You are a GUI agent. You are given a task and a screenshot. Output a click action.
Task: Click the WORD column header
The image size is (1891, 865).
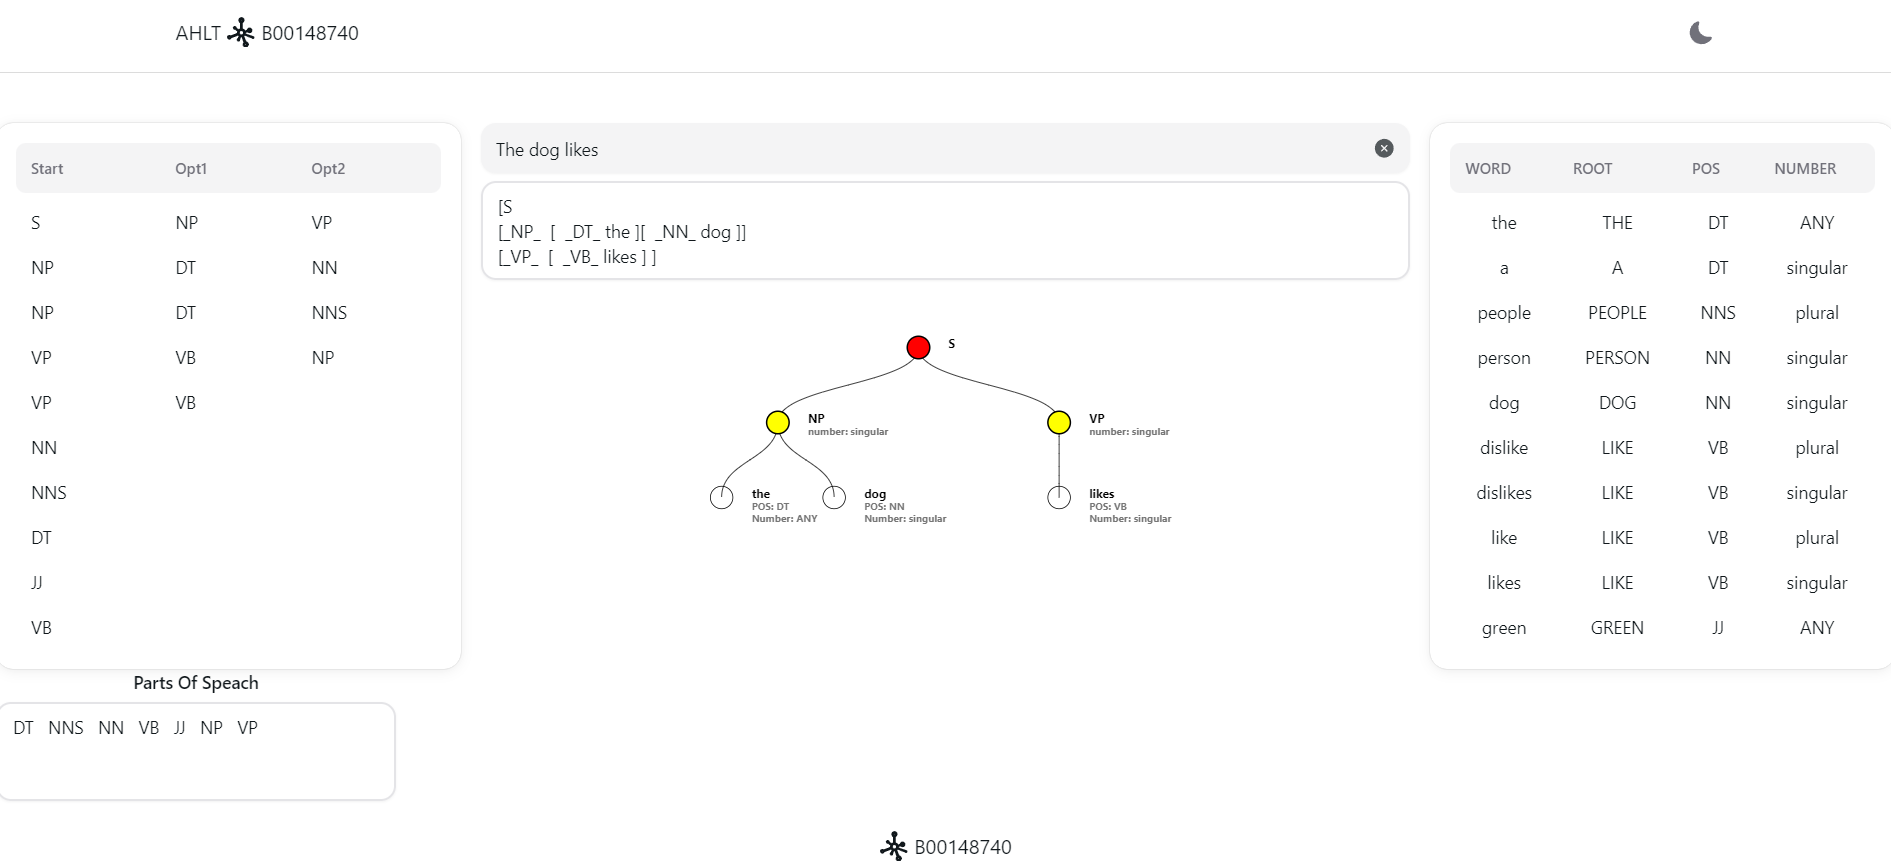click(x=1488, y=169)
